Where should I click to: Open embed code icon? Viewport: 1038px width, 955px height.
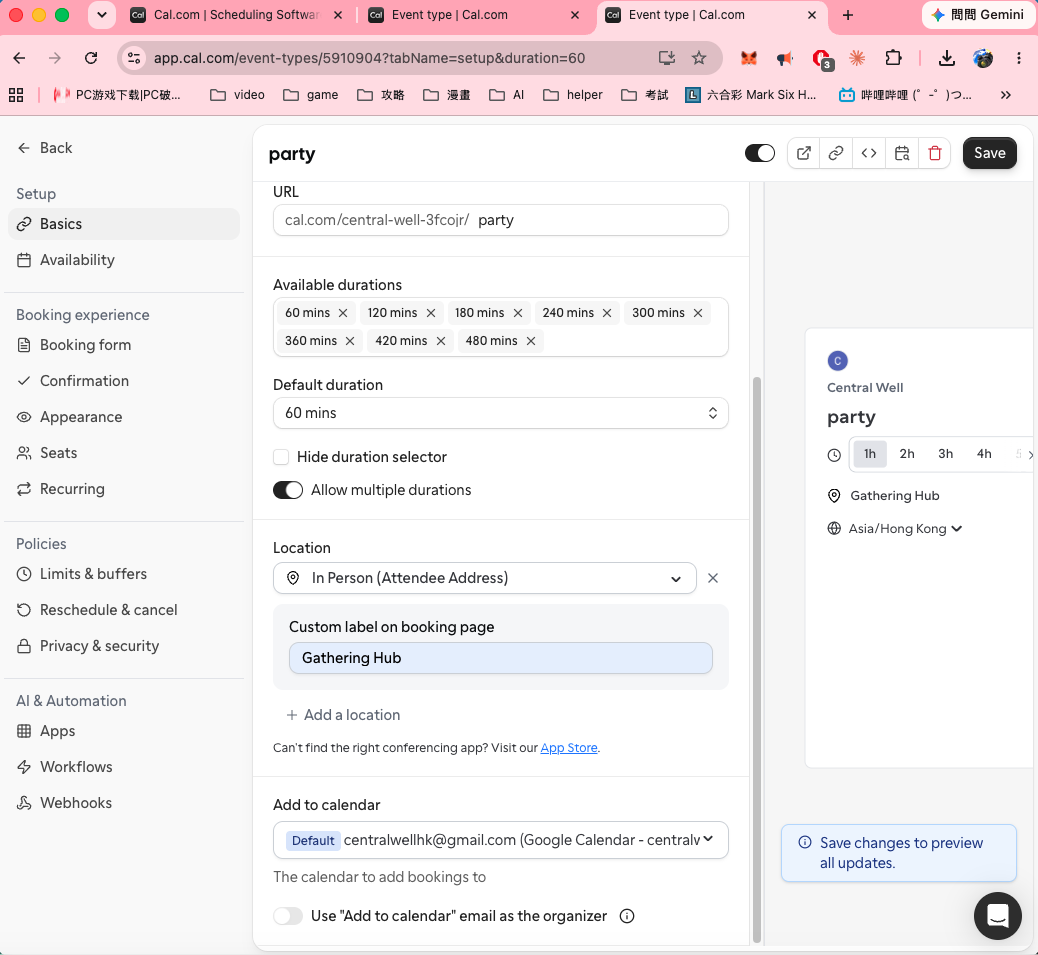(869, 154)
